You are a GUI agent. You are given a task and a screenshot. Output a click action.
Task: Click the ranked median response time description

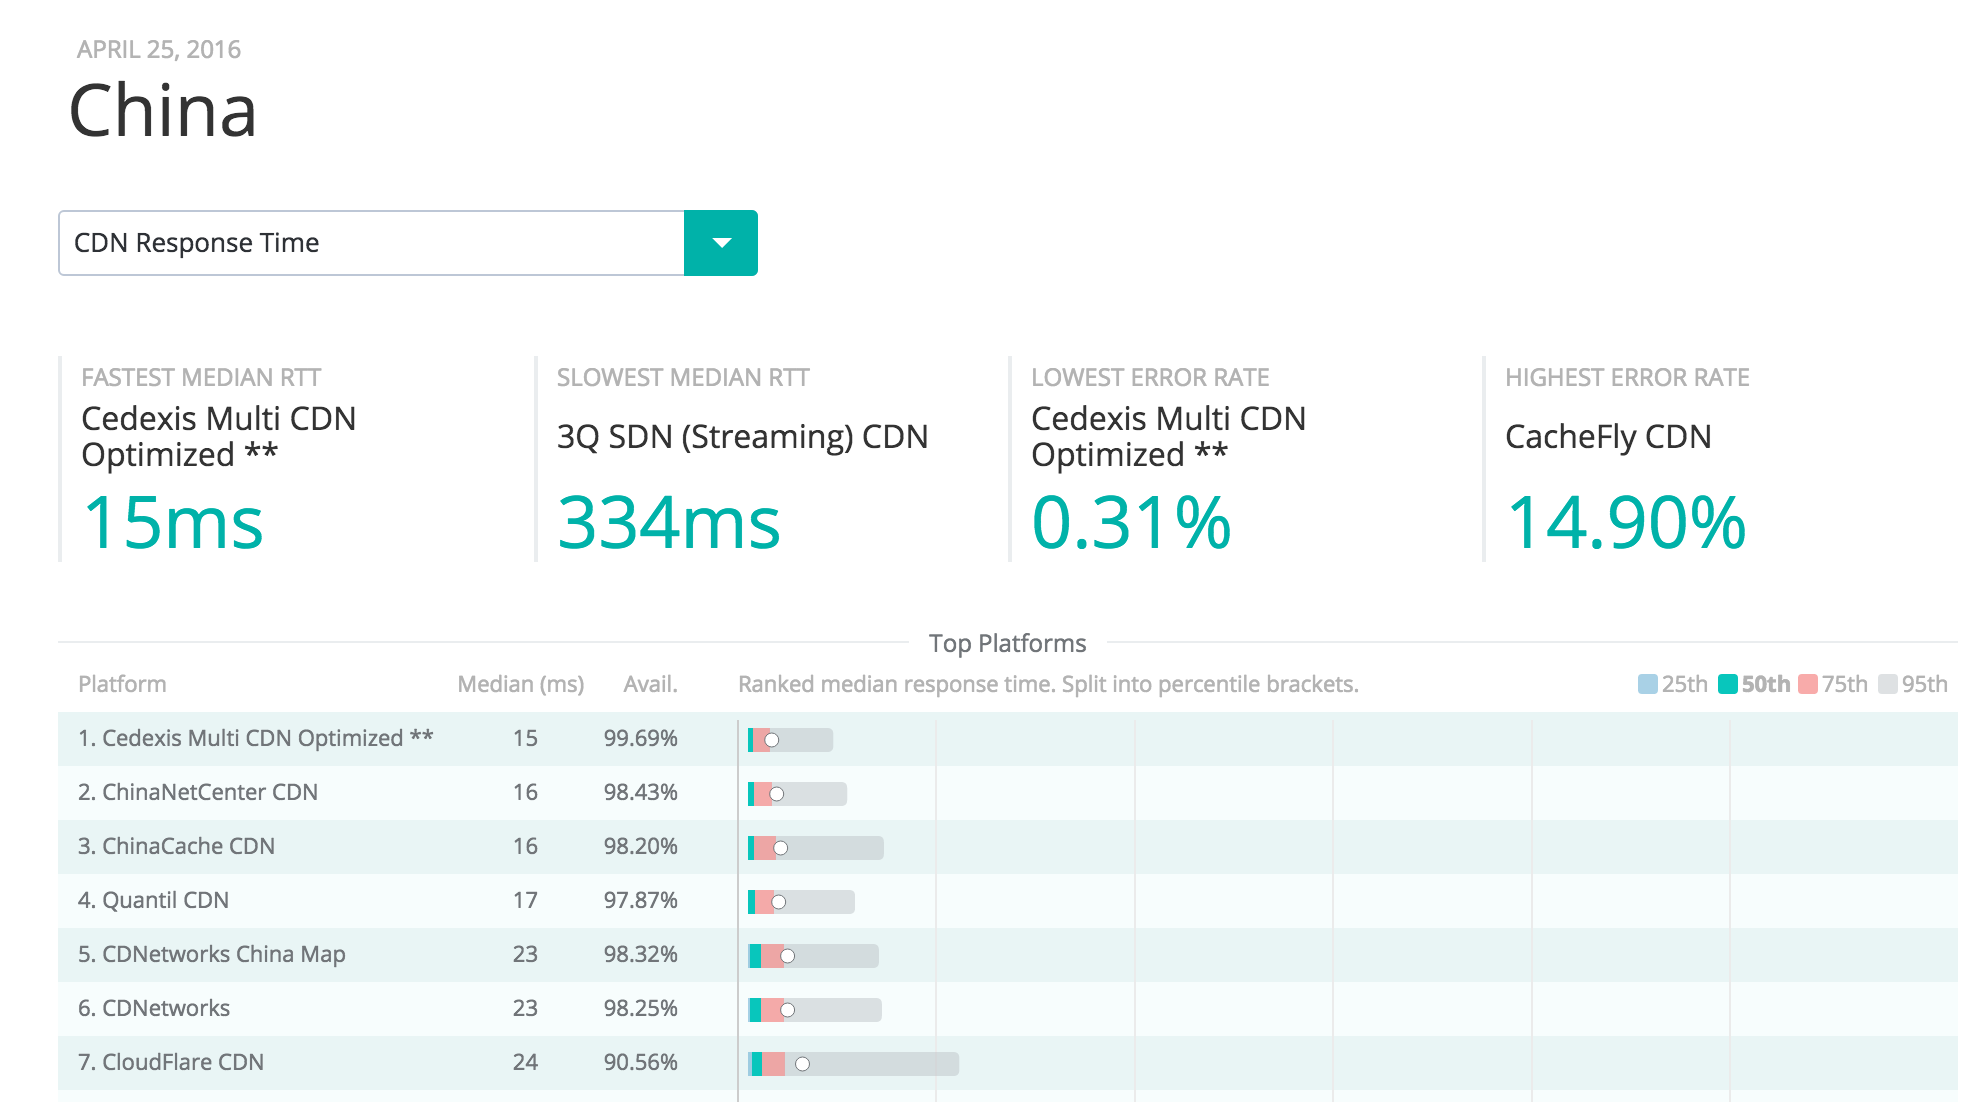pyautogui.click(x=1048, y=684)
